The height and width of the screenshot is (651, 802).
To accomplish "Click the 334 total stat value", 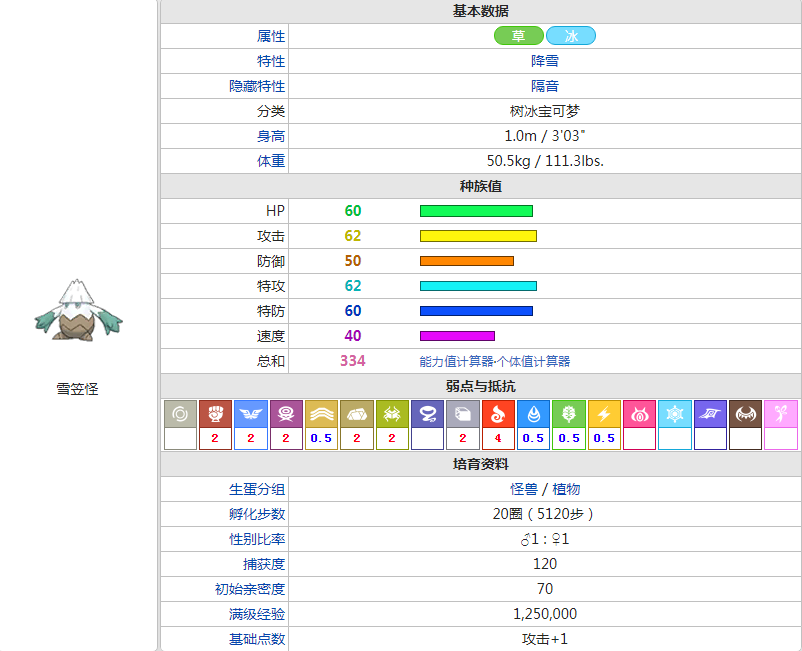I will point(353,361).
